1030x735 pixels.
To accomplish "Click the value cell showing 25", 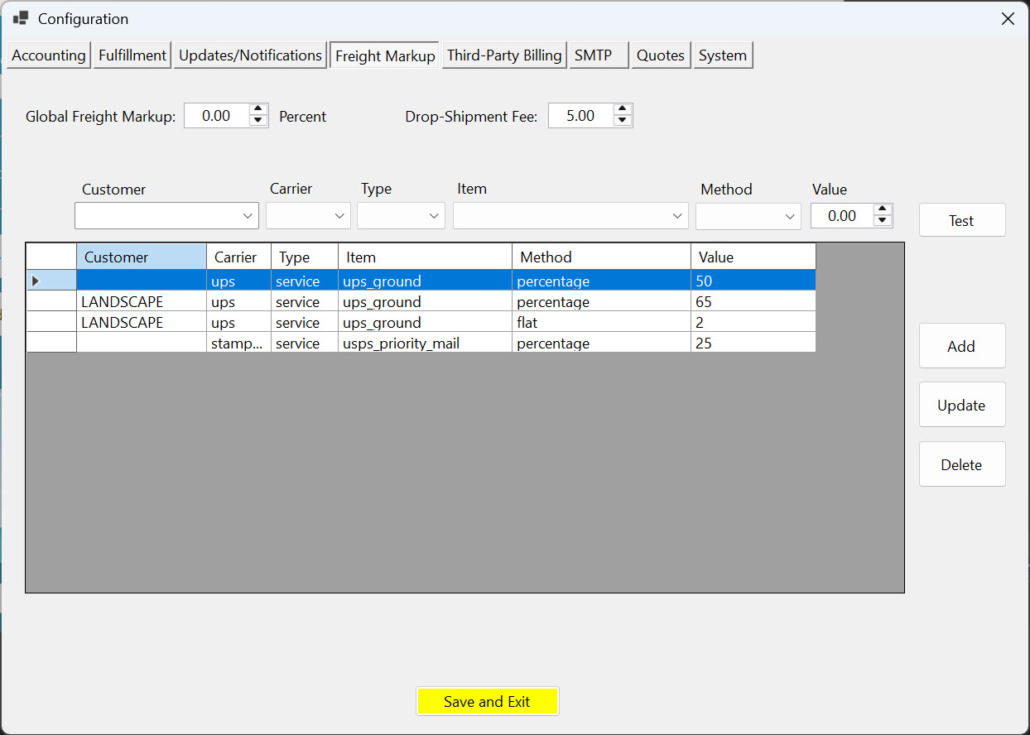I will 753,342.
